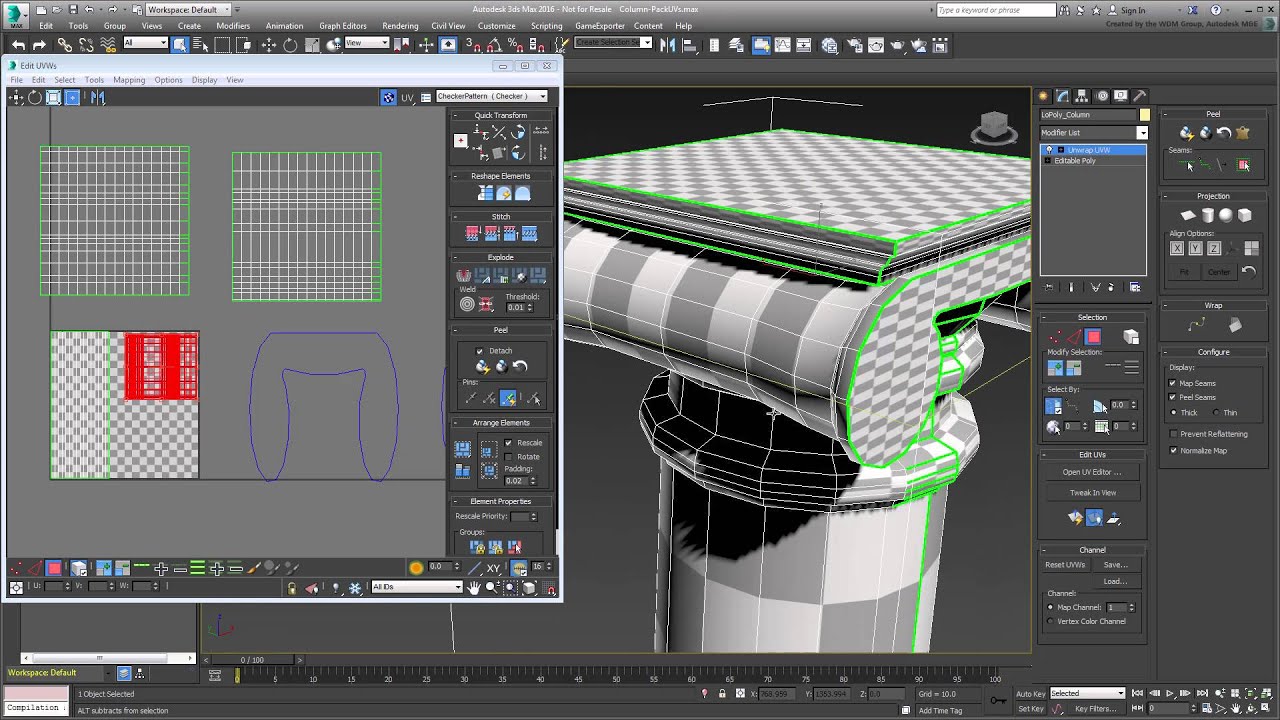1280x720 pixels.
Task: Select the Freeform Mode tool in Edit UVWs
Action: (72, 97)
